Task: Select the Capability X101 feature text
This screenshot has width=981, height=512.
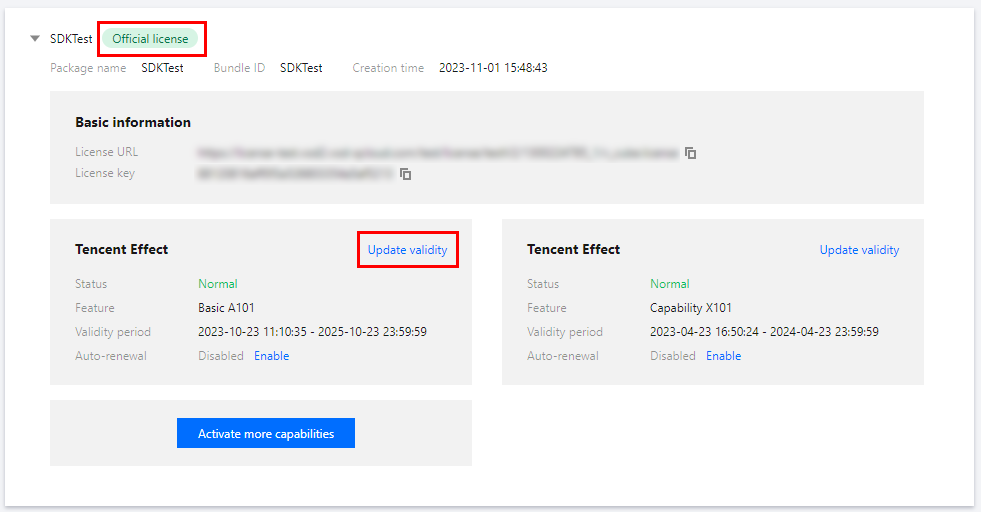Action: pyautogui.click(x=691, y=308)
